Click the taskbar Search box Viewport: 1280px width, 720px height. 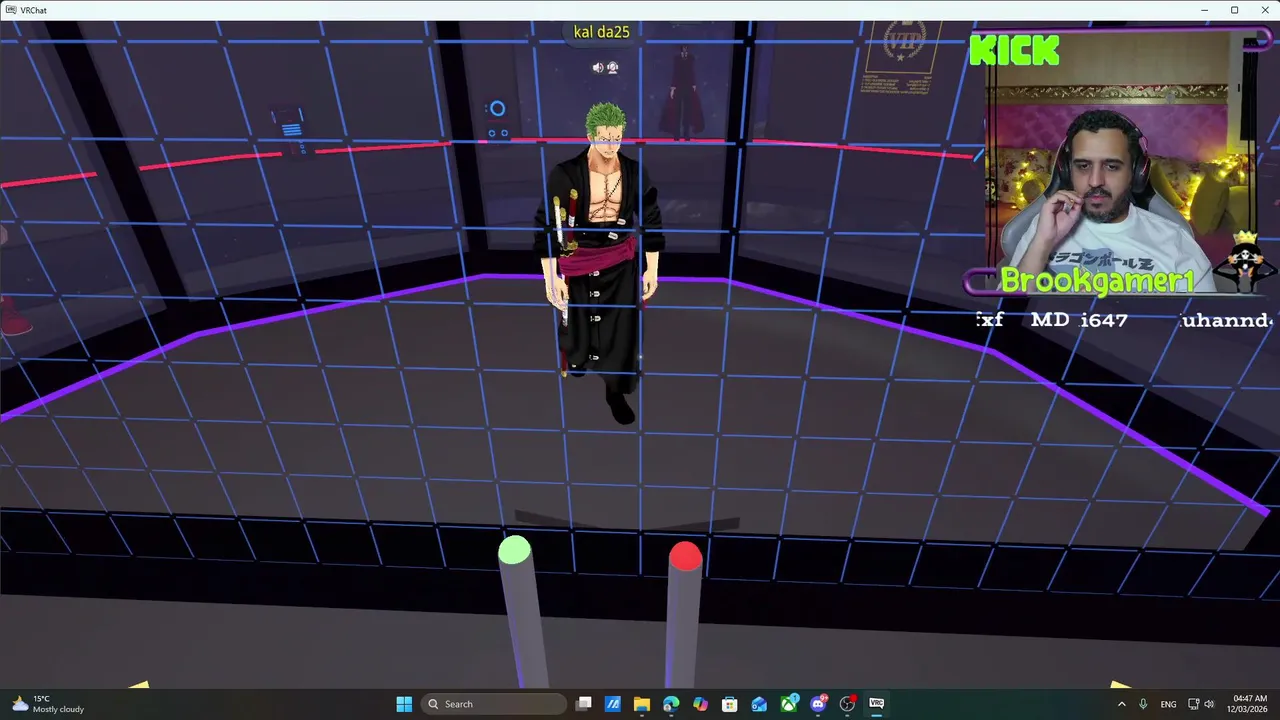coord(494,704)
